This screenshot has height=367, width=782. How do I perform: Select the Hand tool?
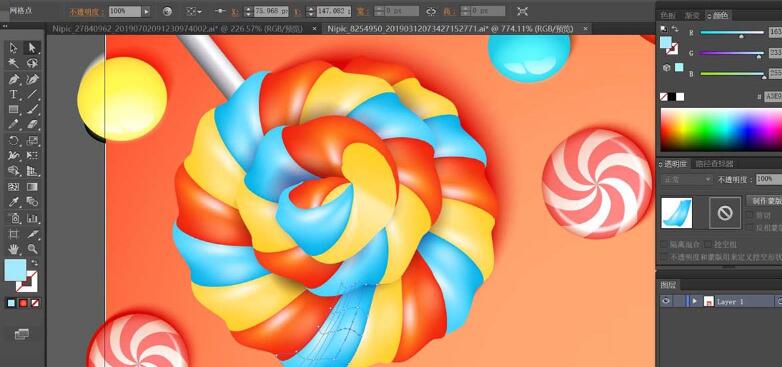click(x=14, y=248)
